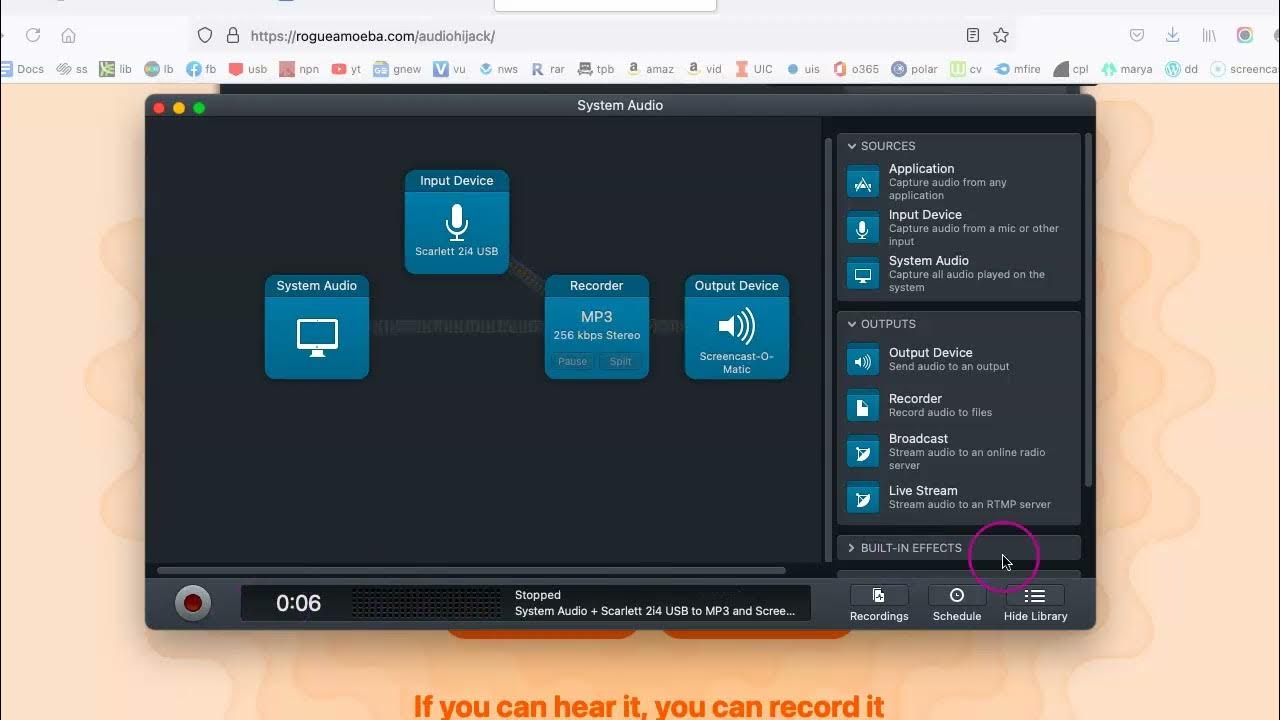Click the site security shield icon

pyautogui.click(x=205, y=35)
